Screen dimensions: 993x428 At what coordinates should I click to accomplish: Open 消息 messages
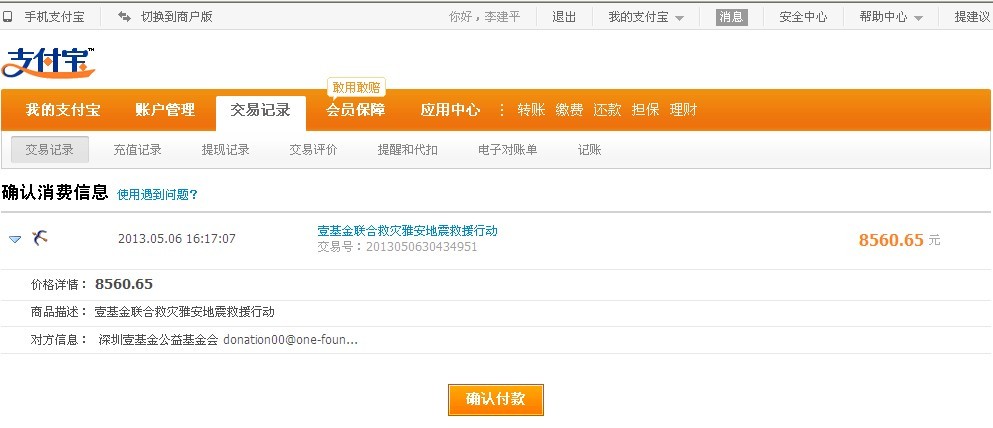click(732, 17)
